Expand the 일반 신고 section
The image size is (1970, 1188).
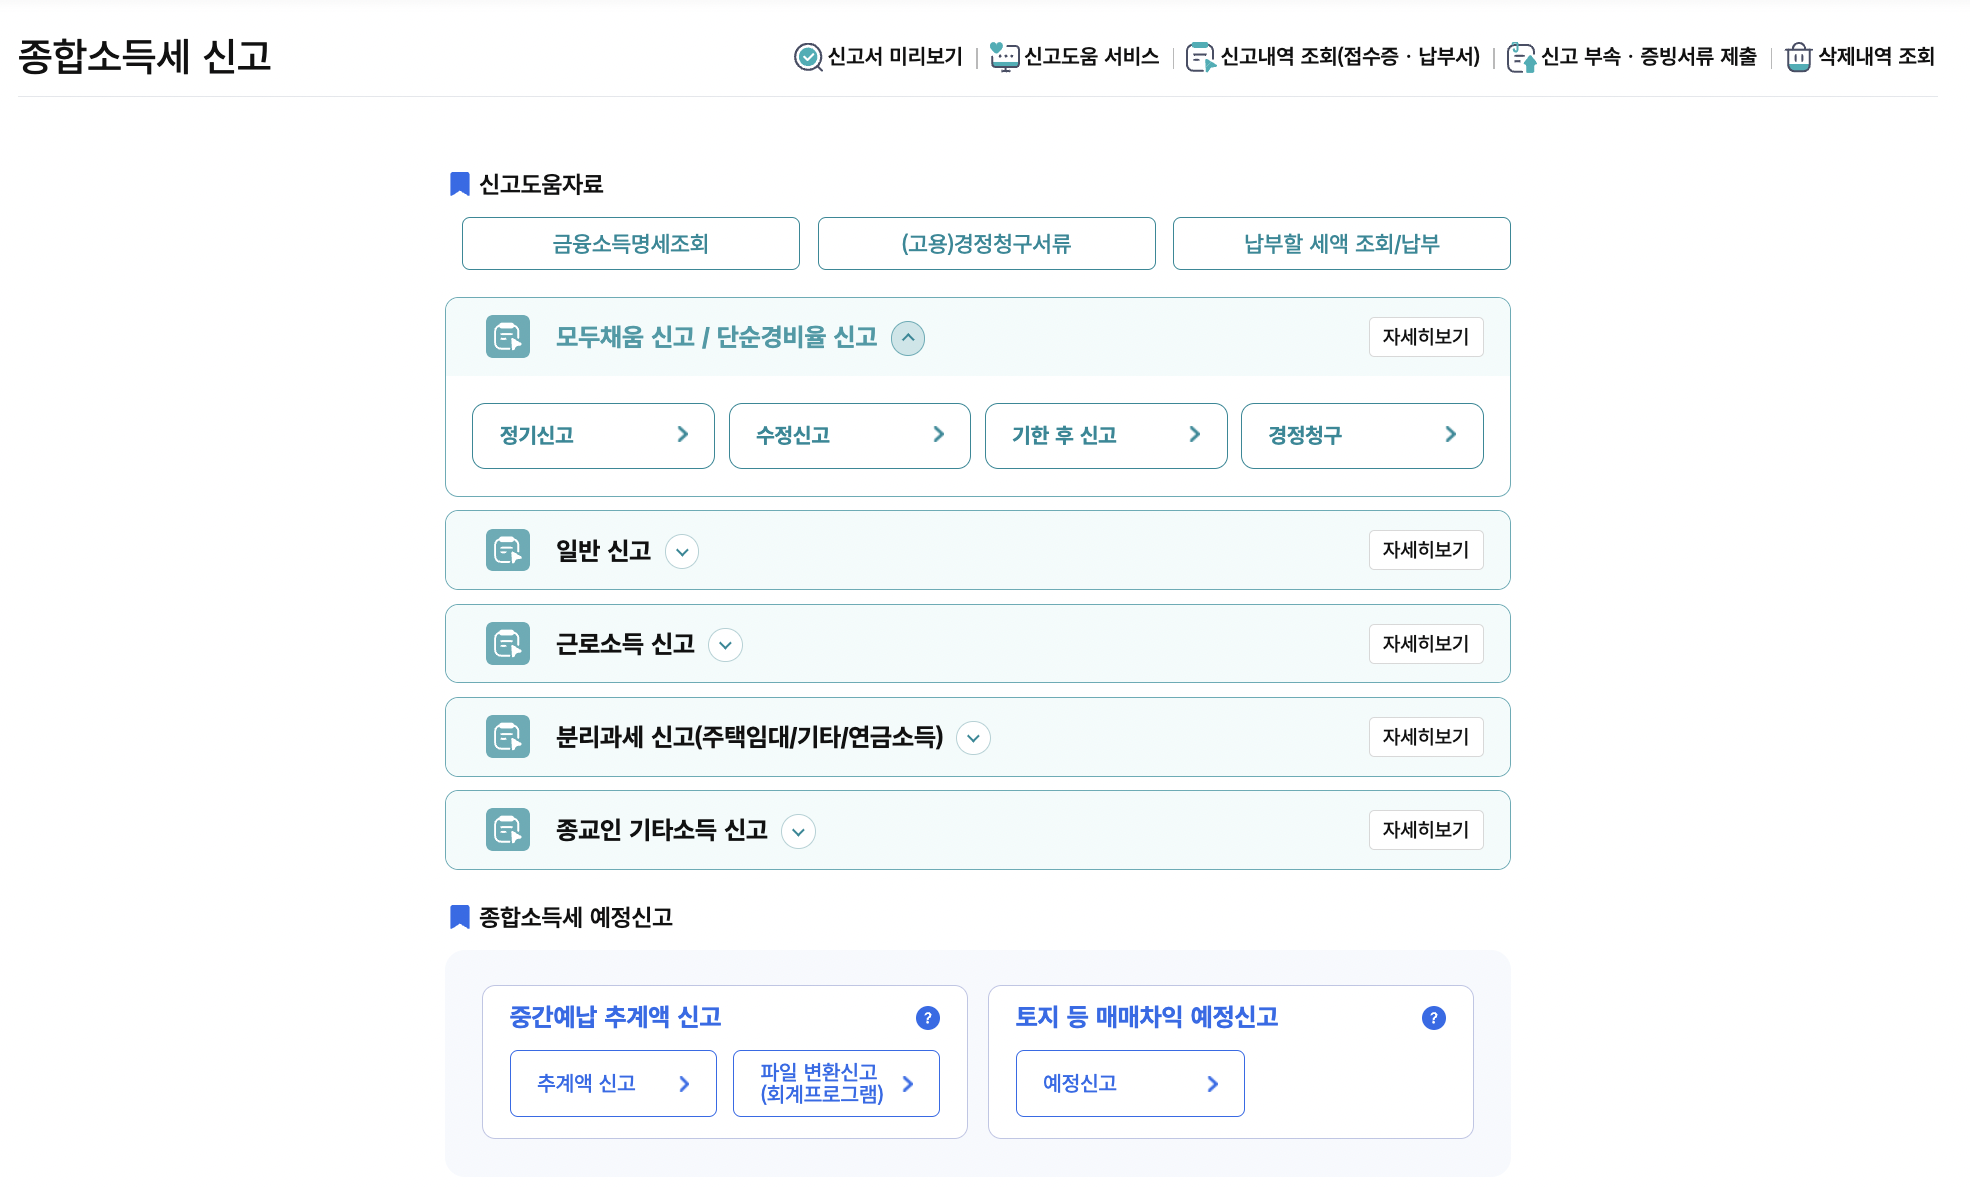(x=682, y=551)
